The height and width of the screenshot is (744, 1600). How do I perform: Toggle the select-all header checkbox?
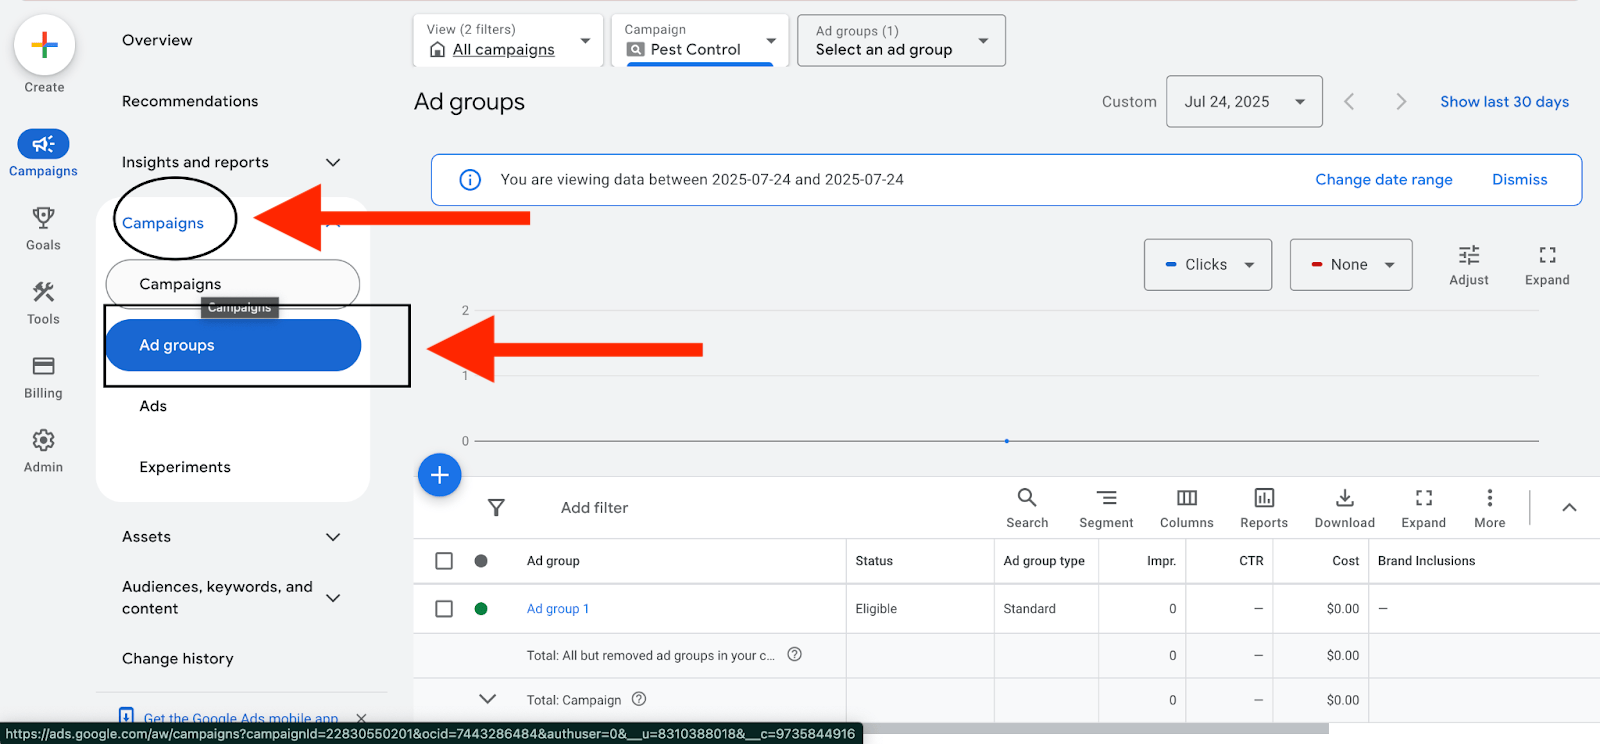pyautogui.click(x=444, y=561)
